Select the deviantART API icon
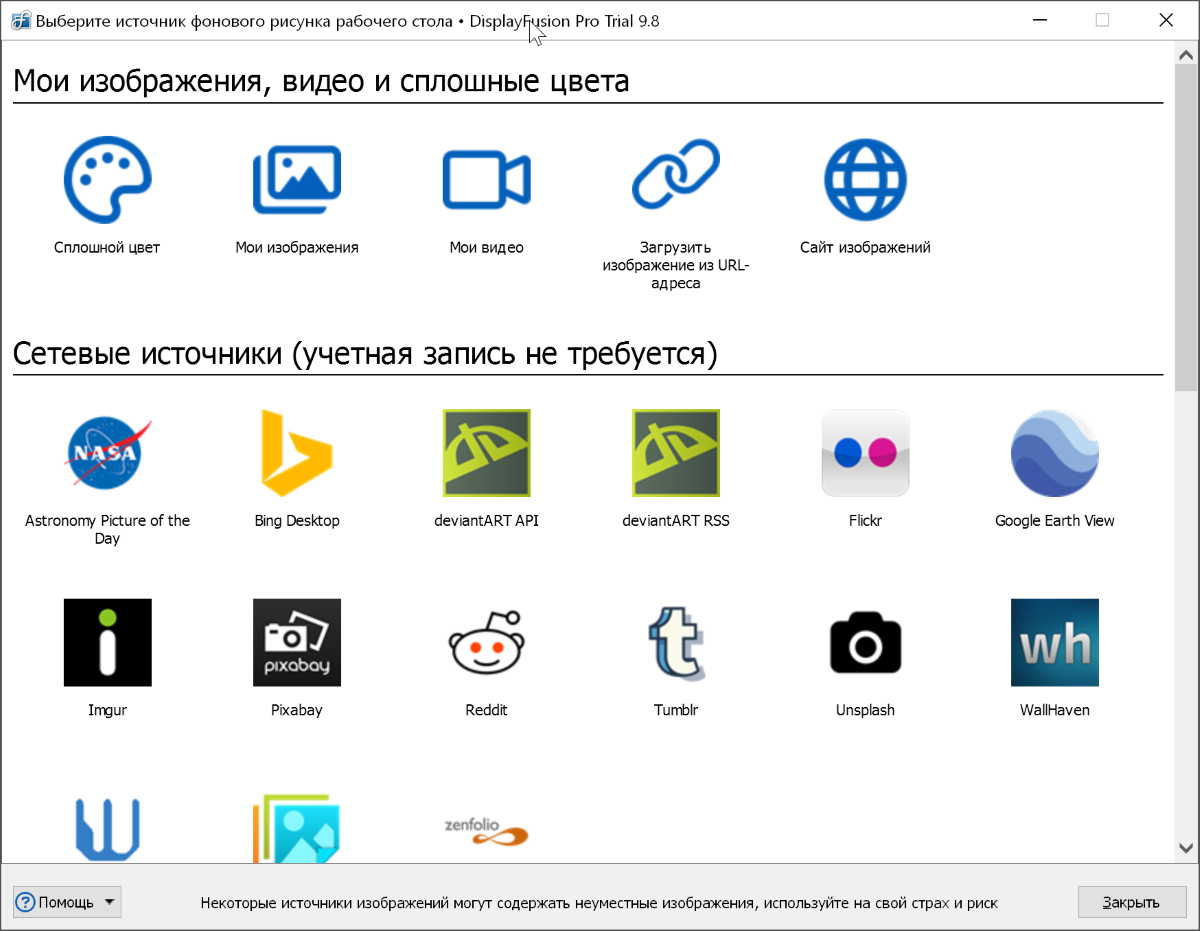 [487, 453]
